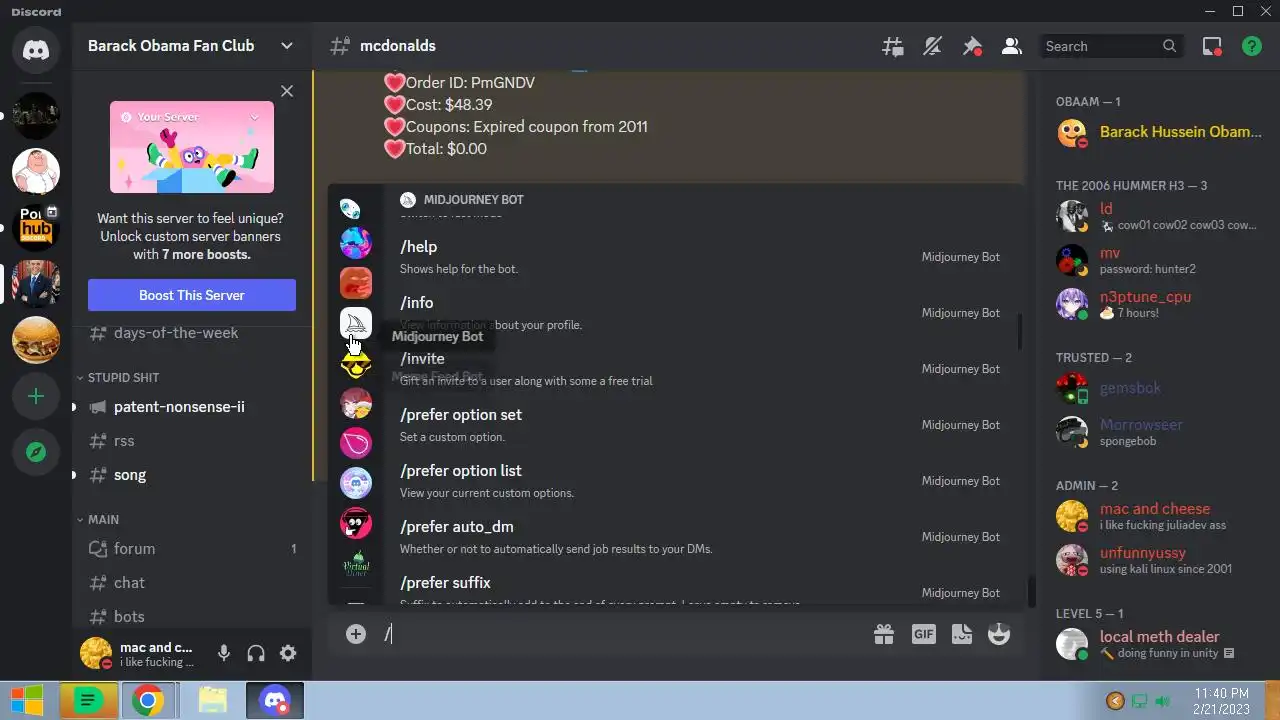
Task: Open the sticker picker
Action: (x=962, y=634)
